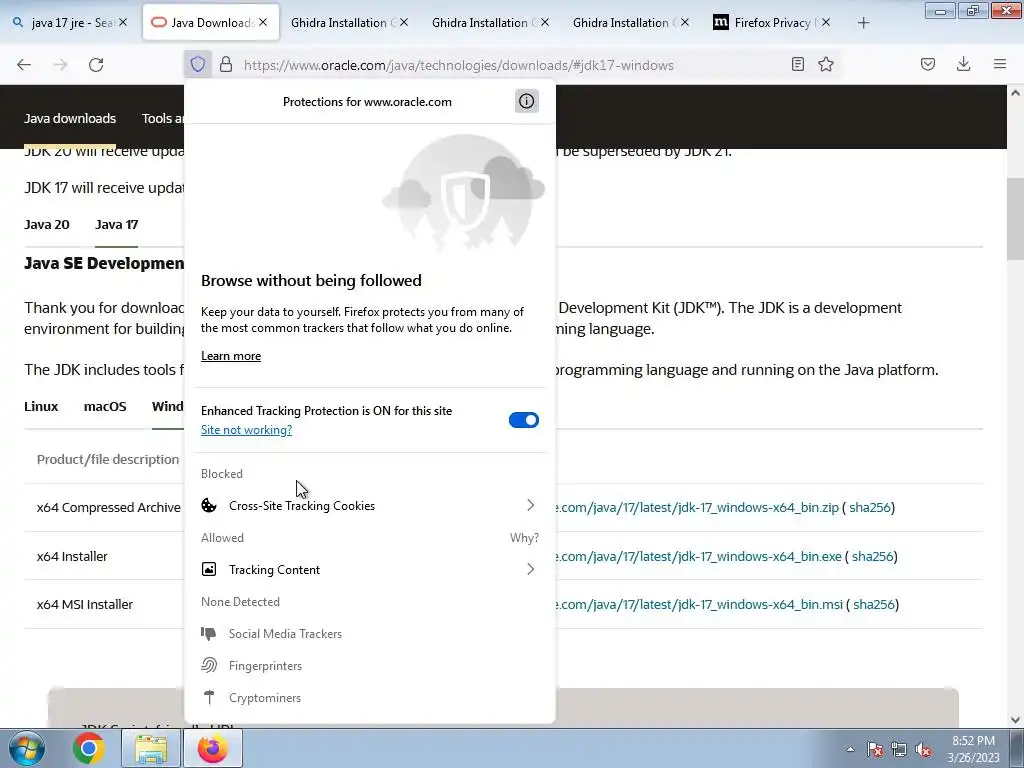Toggle reader view icon in address bar
1024x768 pixels.
pyautogui.click(x=797, y=64)
